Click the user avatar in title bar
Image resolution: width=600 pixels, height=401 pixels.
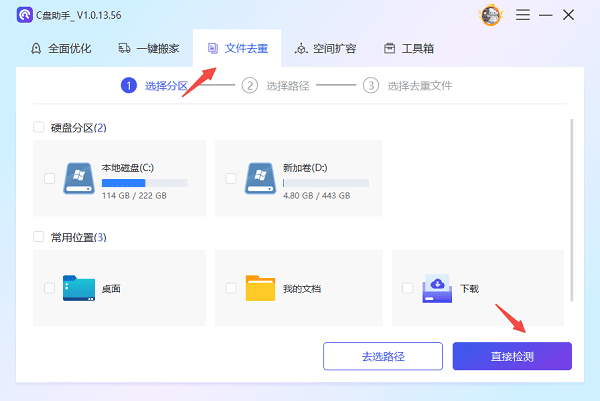[491, 16]
